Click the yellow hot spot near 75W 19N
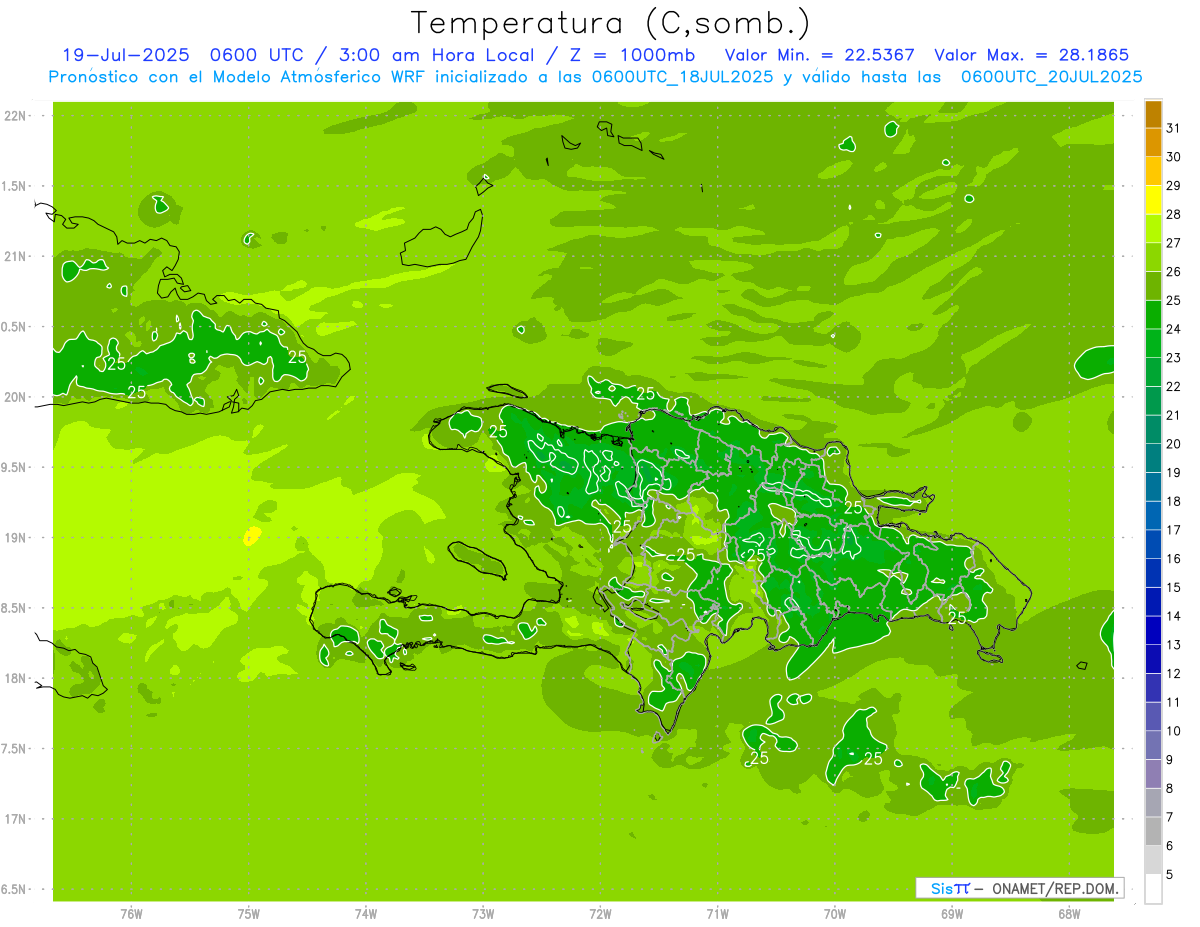 point(252,536)
